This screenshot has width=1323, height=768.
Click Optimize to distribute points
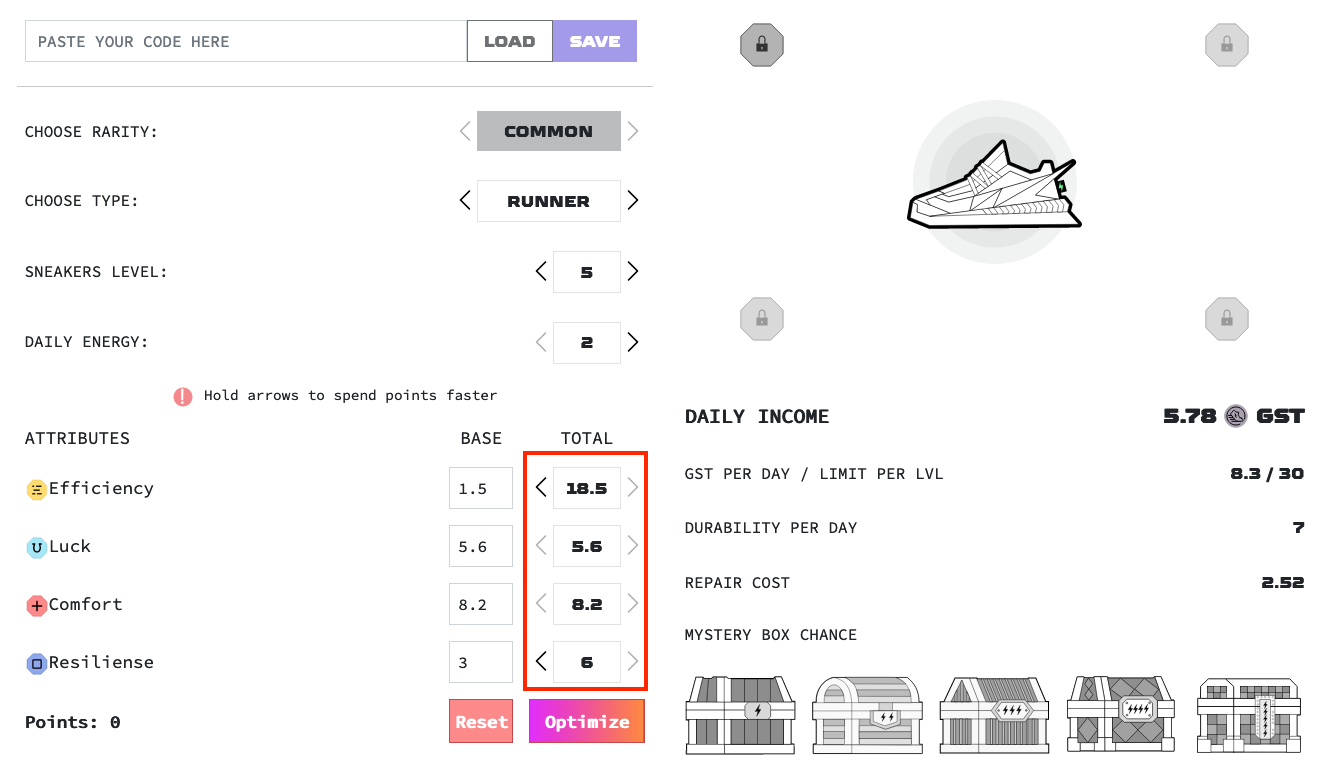click(x=586, y=721)
